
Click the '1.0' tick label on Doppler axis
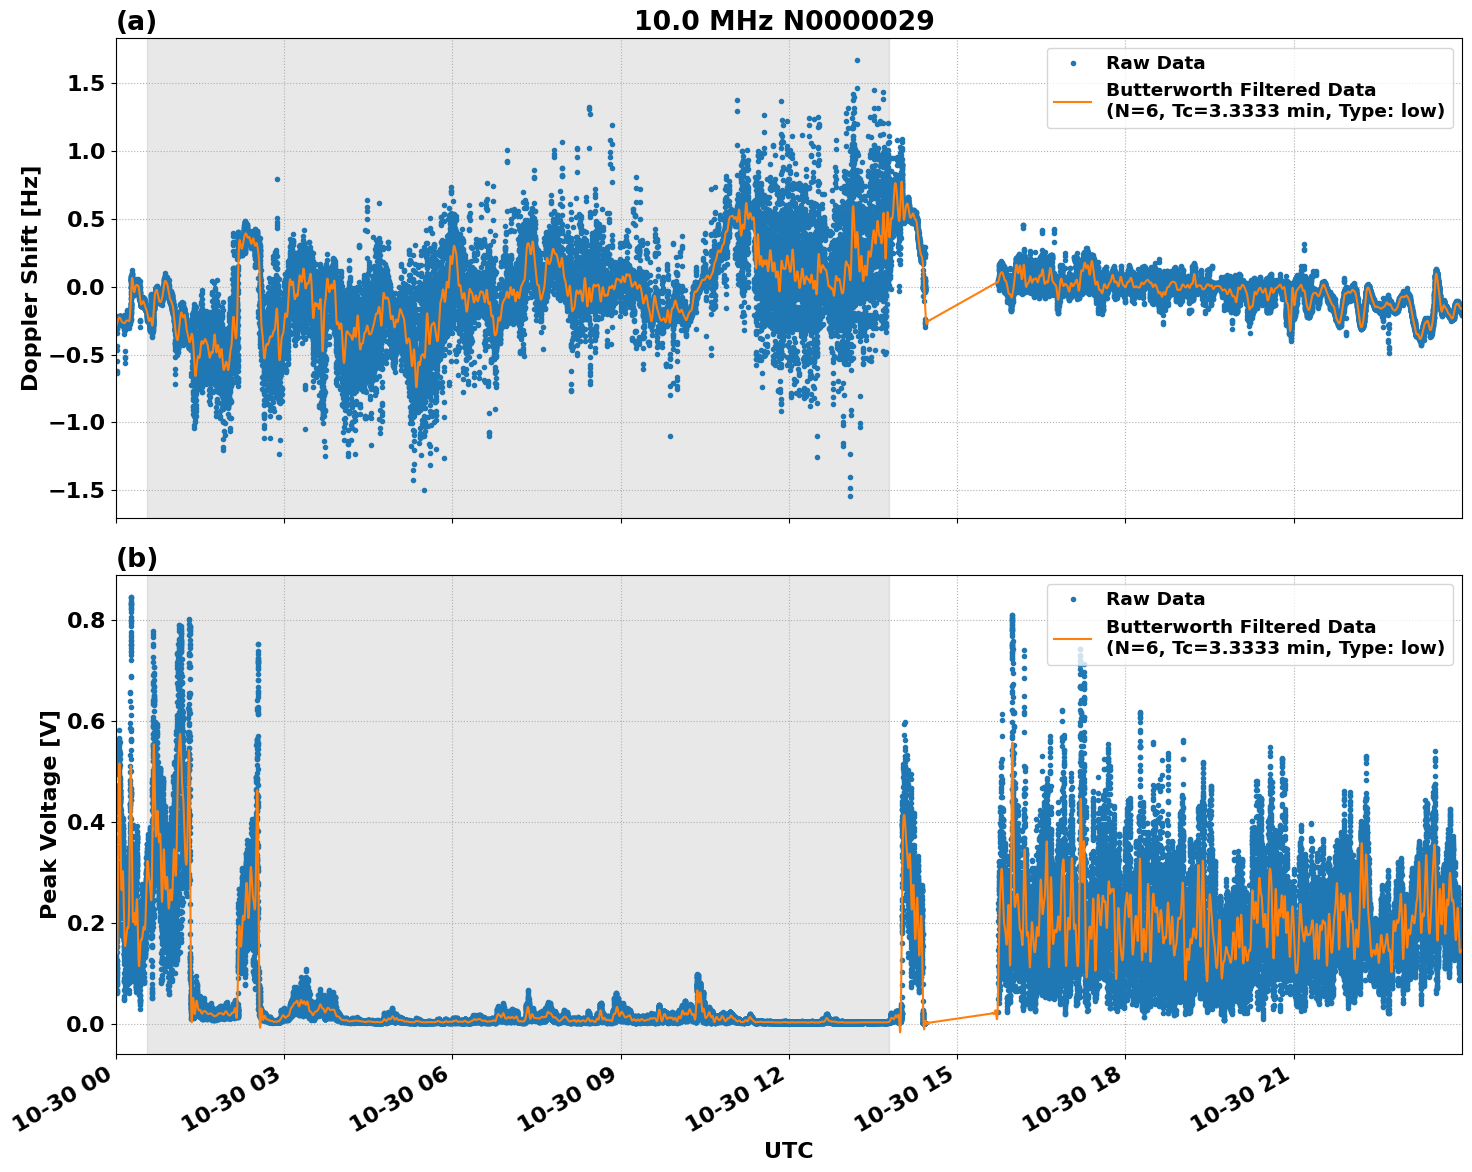pyautogui.click(x=87, y=151)
